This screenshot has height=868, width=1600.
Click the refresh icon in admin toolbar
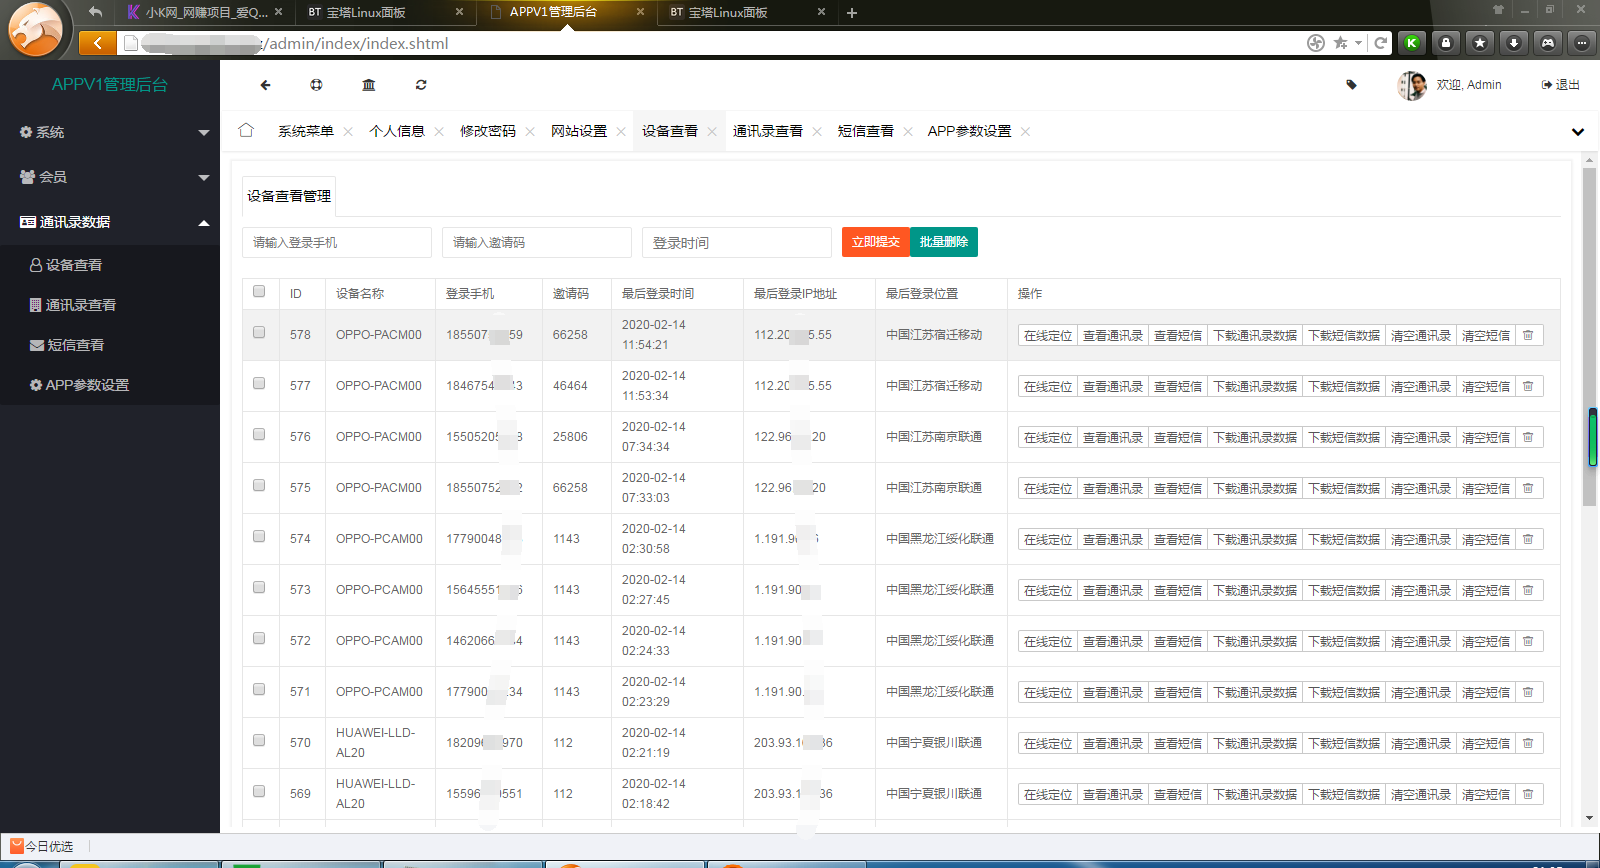coord(421,85)
